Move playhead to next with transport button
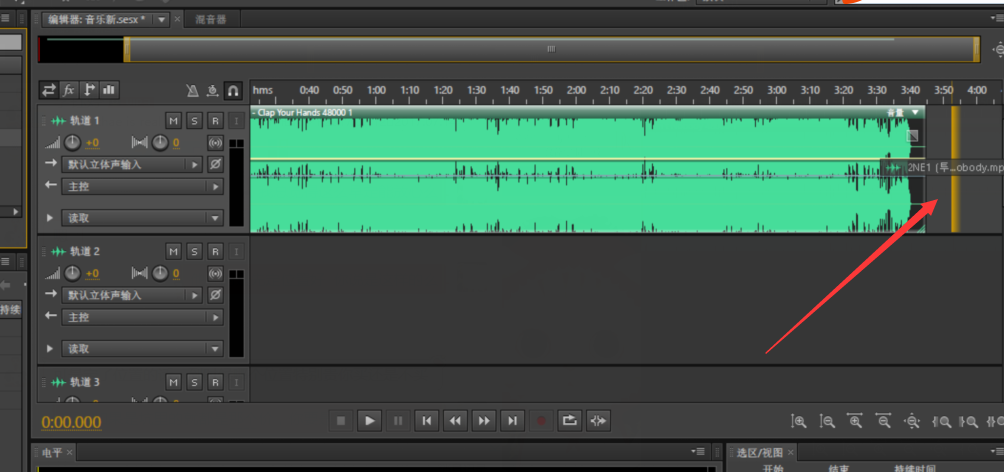This screenshot has height=472, width=1004. (512, 421)
